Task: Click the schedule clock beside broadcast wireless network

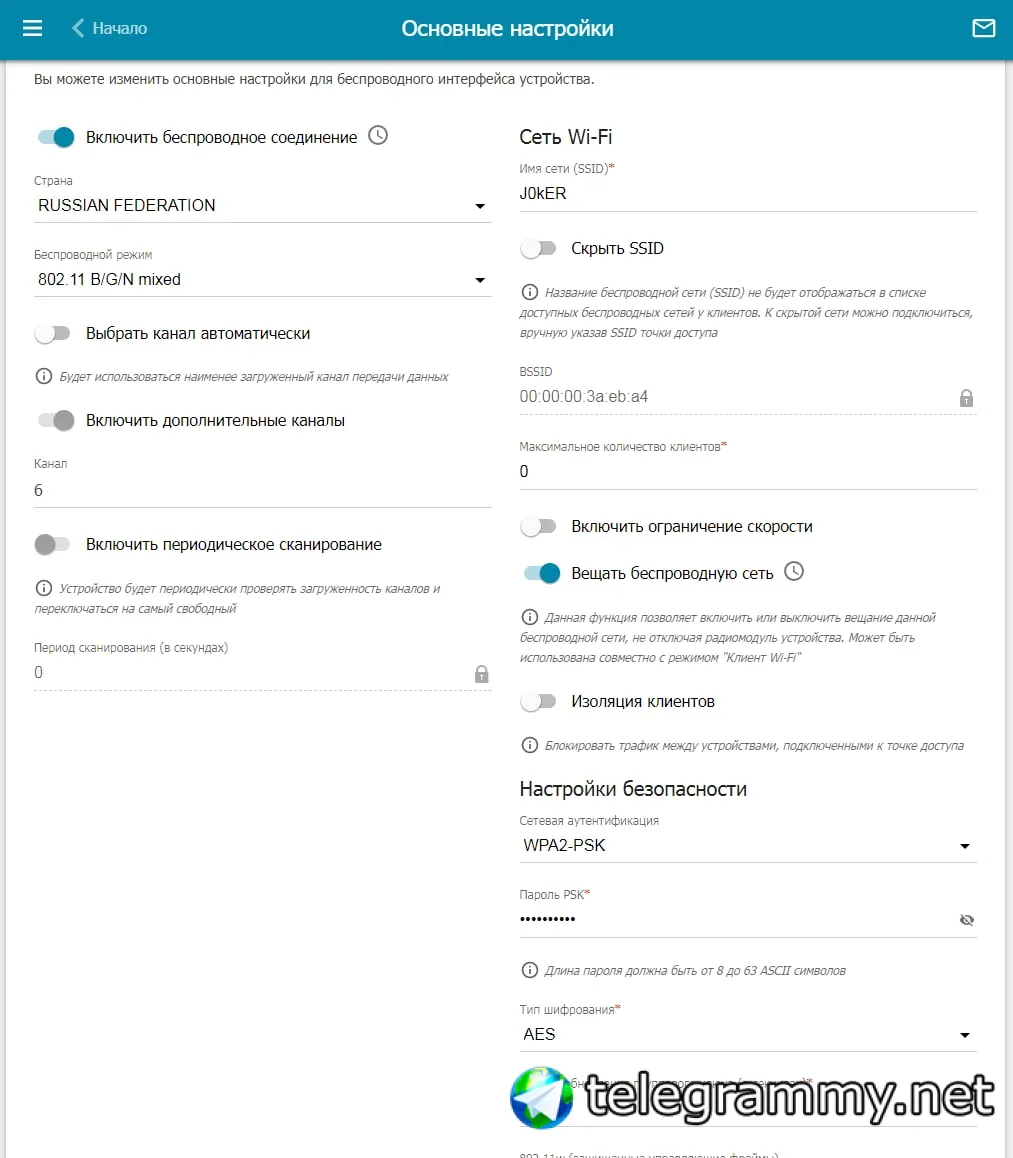Action: click(x=794, y=572)
